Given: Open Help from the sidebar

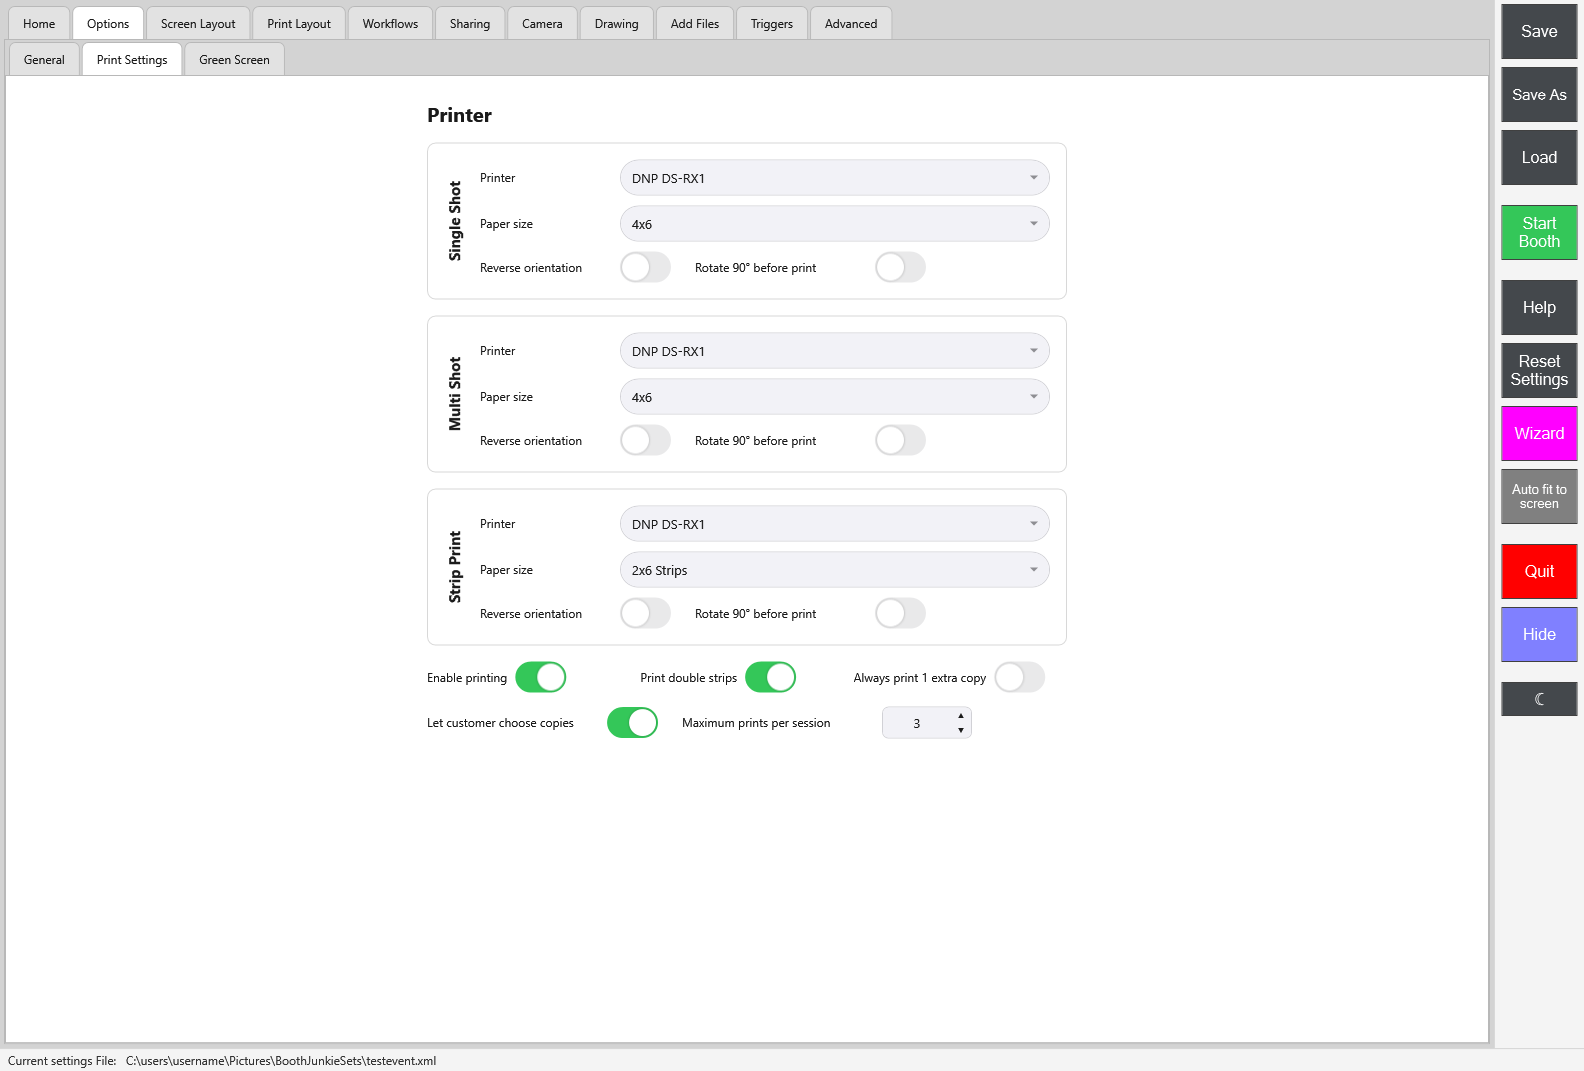Looking at the screenshot, I should click(1539, 307).
